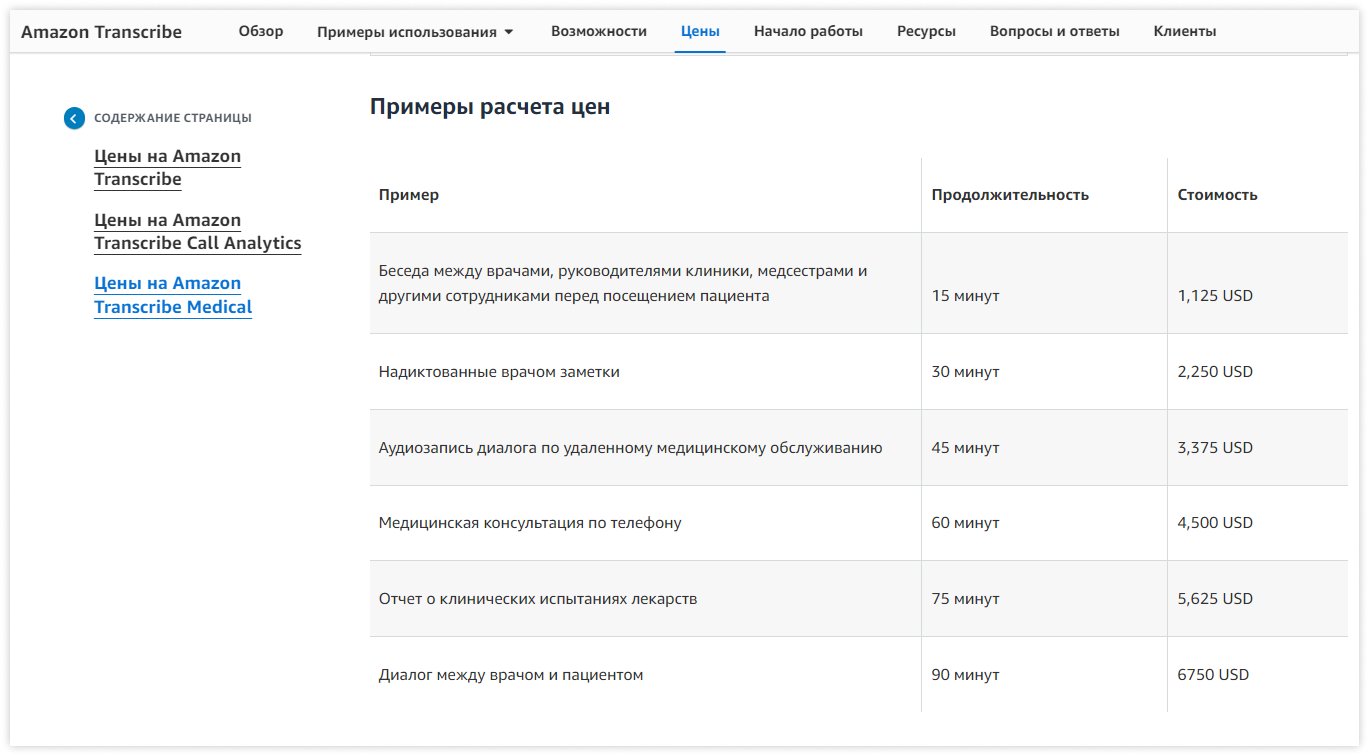This screenshot has width=1369, height=756.
Task: Open the Вопросы и ответы tab
Action: pos(1054,31)
